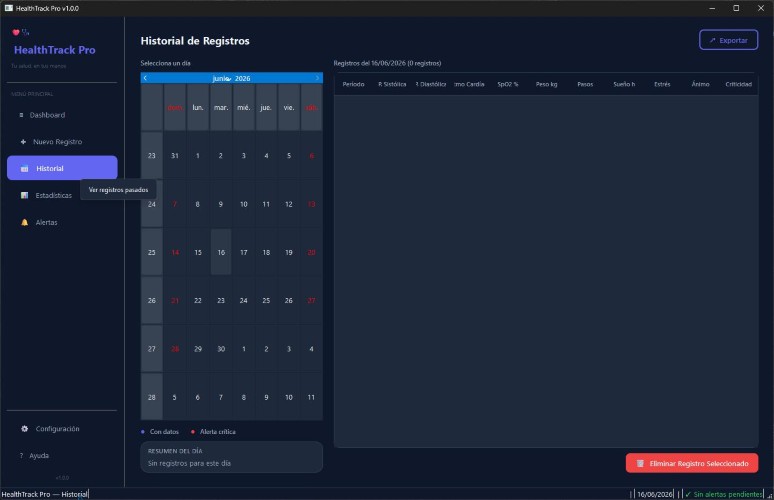774x500 pixels.
Task: Open the Alertas section
Action: 62,222
